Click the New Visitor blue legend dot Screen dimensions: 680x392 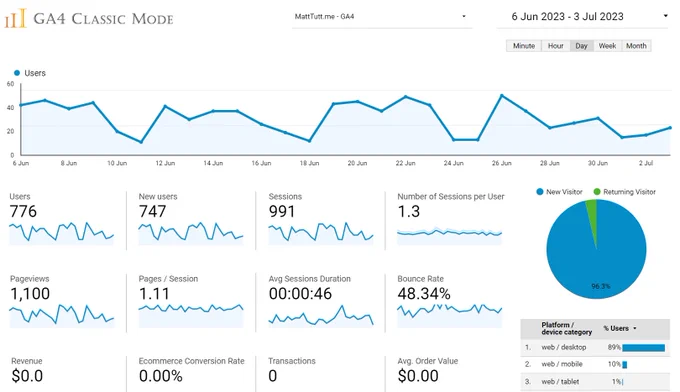pyautogui.click(x=539, y=192)
